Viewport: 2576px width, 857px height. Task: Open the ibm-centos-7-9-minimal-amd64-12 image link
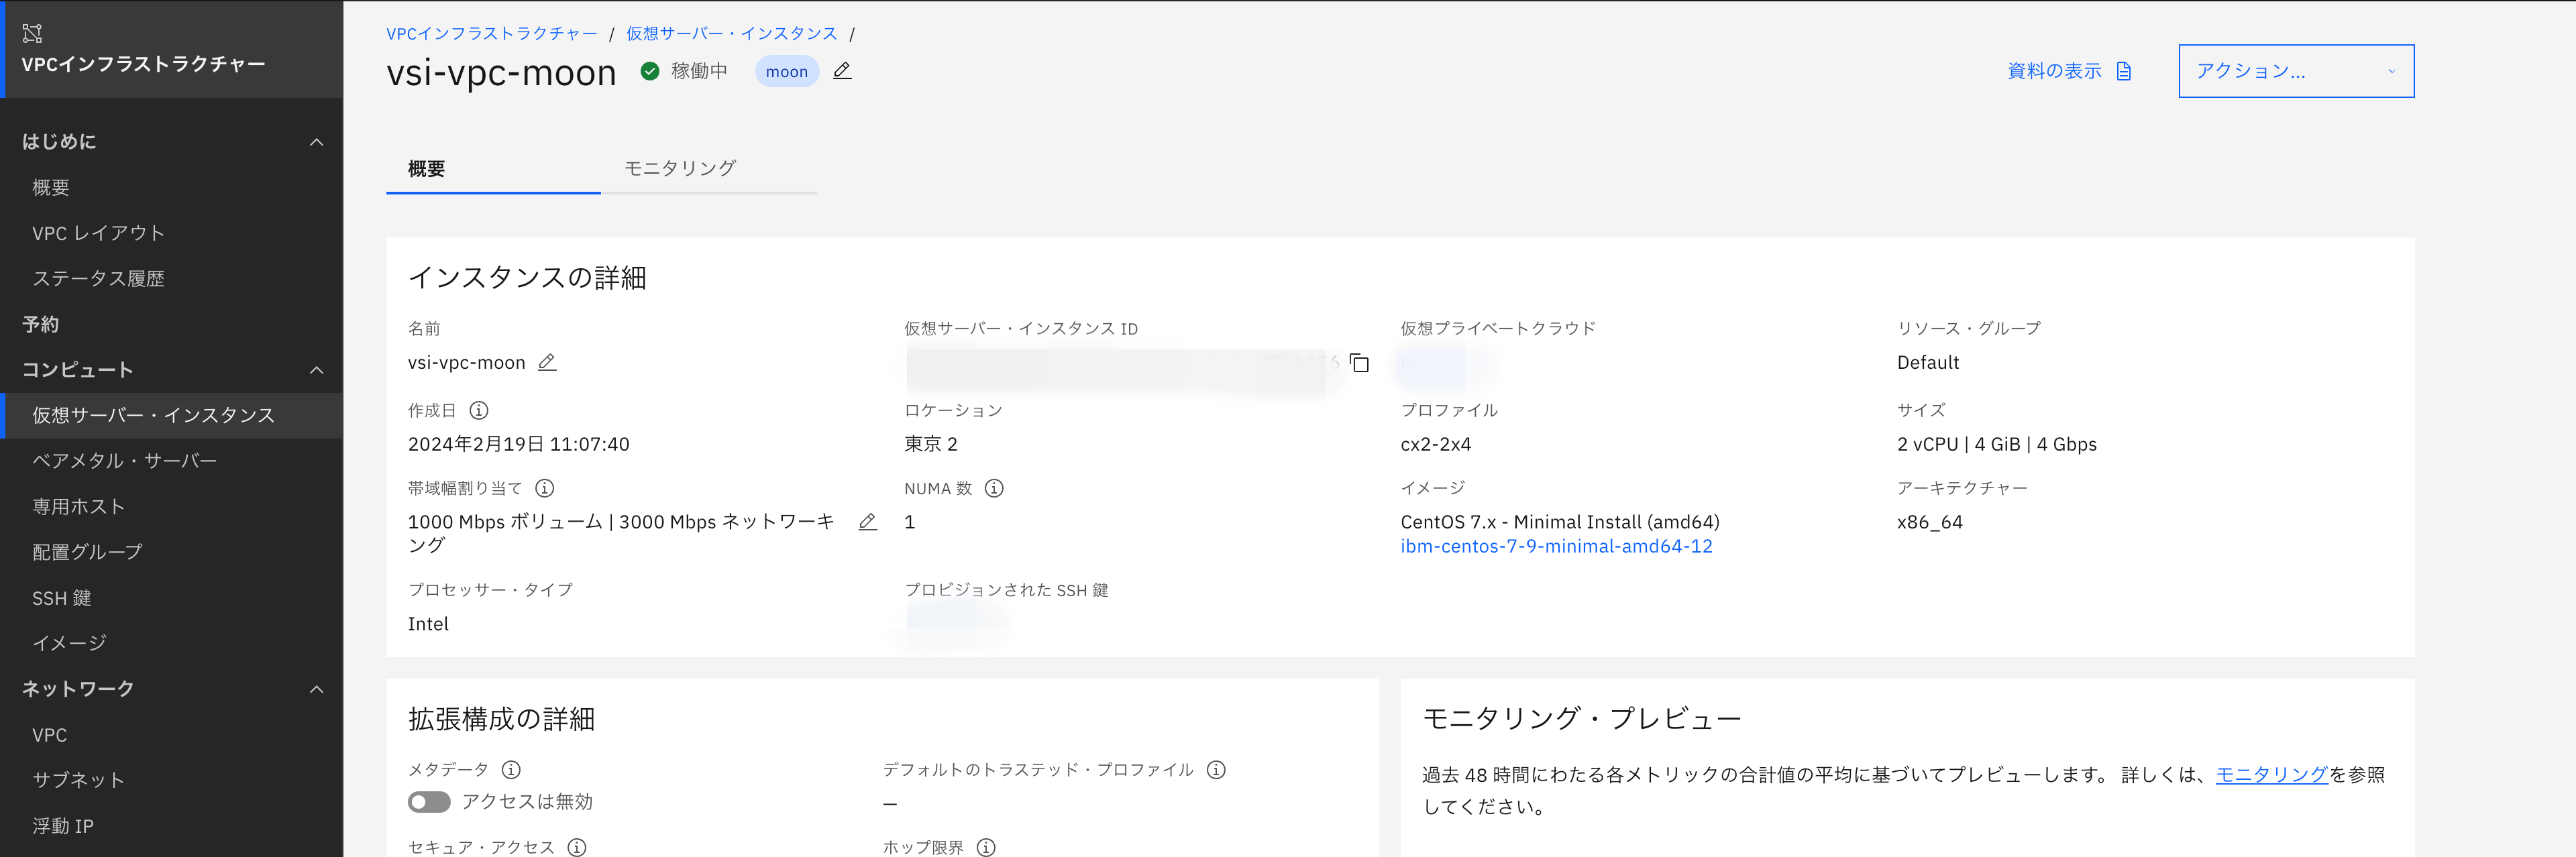[1556, 546]
